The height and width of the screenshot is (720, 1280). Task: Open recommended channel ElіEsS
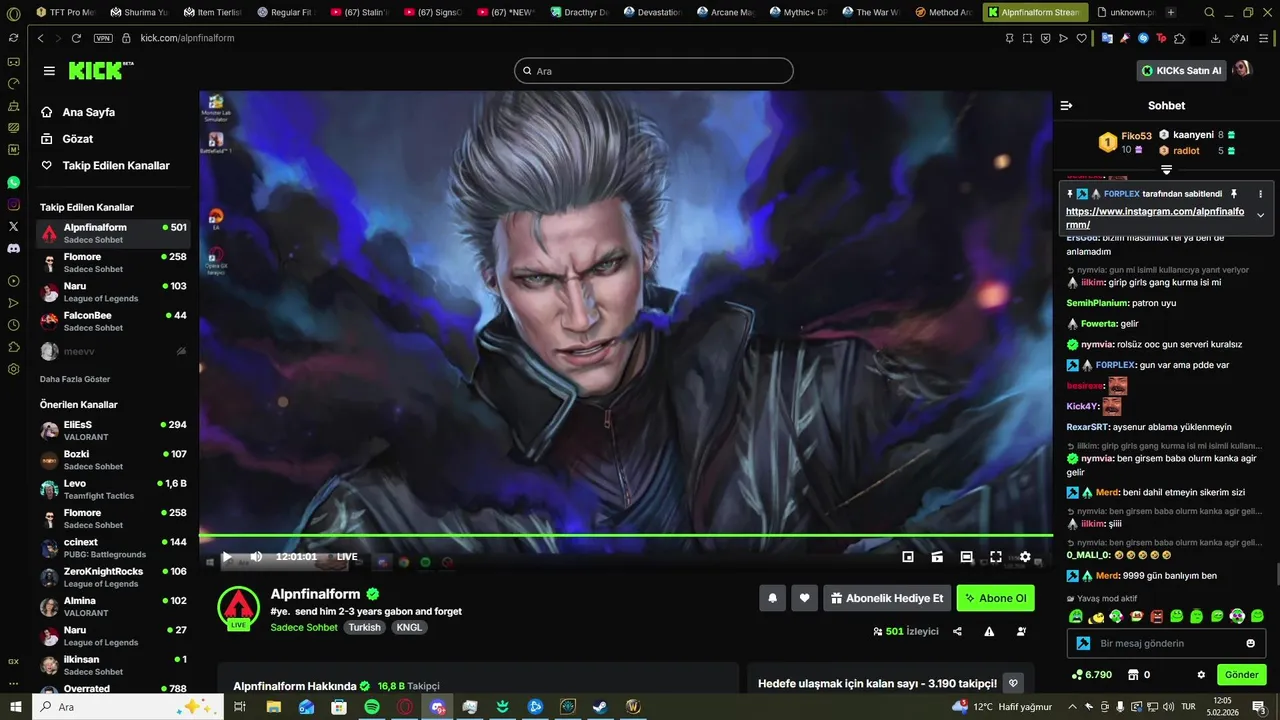coord(113,430)
